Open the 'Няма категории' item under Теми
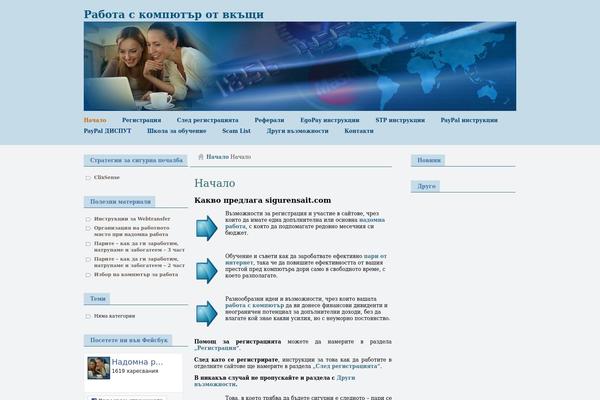This screenshot has width=600, height=400. [114, 316]
